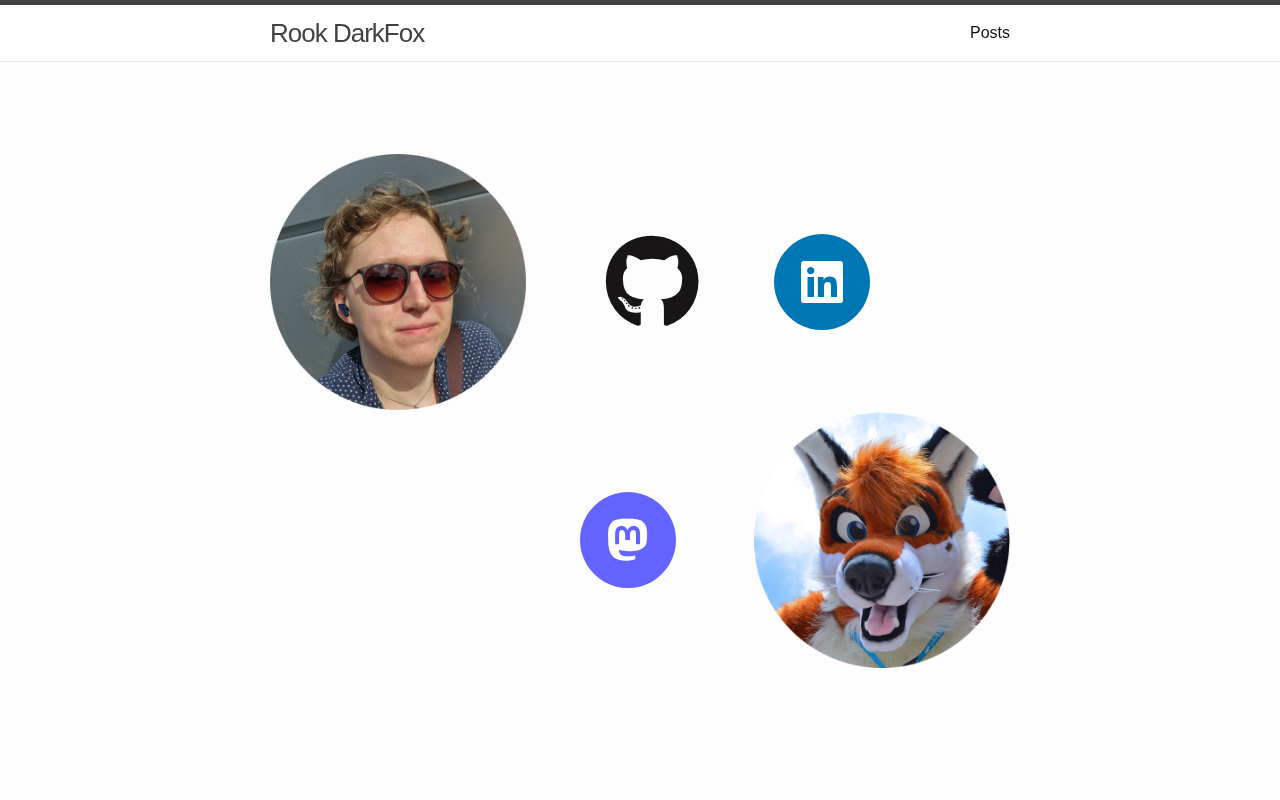Open the LinkedIn profile icon

coord(822,282)
